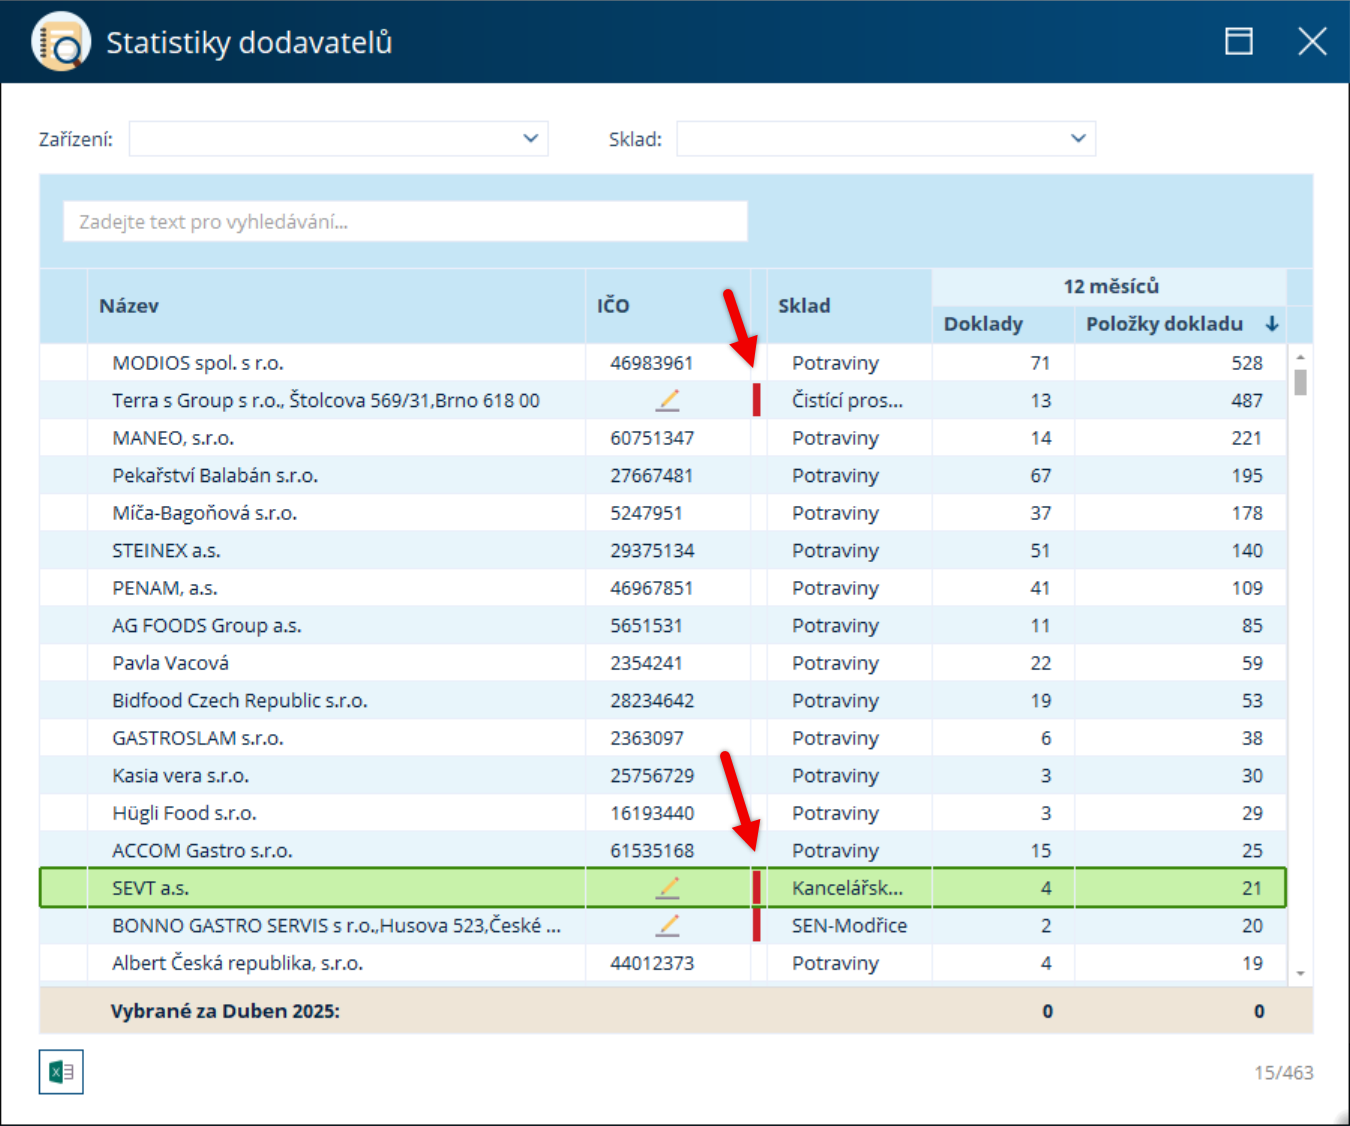Click Položky dokladu value 528

pos(1247,363)
